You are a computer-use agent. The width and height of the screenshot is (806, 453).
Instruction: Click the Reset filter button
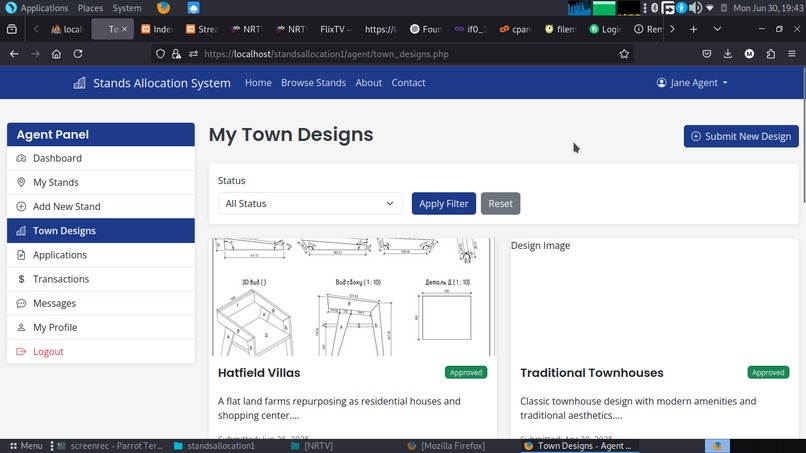coord(501,204)
